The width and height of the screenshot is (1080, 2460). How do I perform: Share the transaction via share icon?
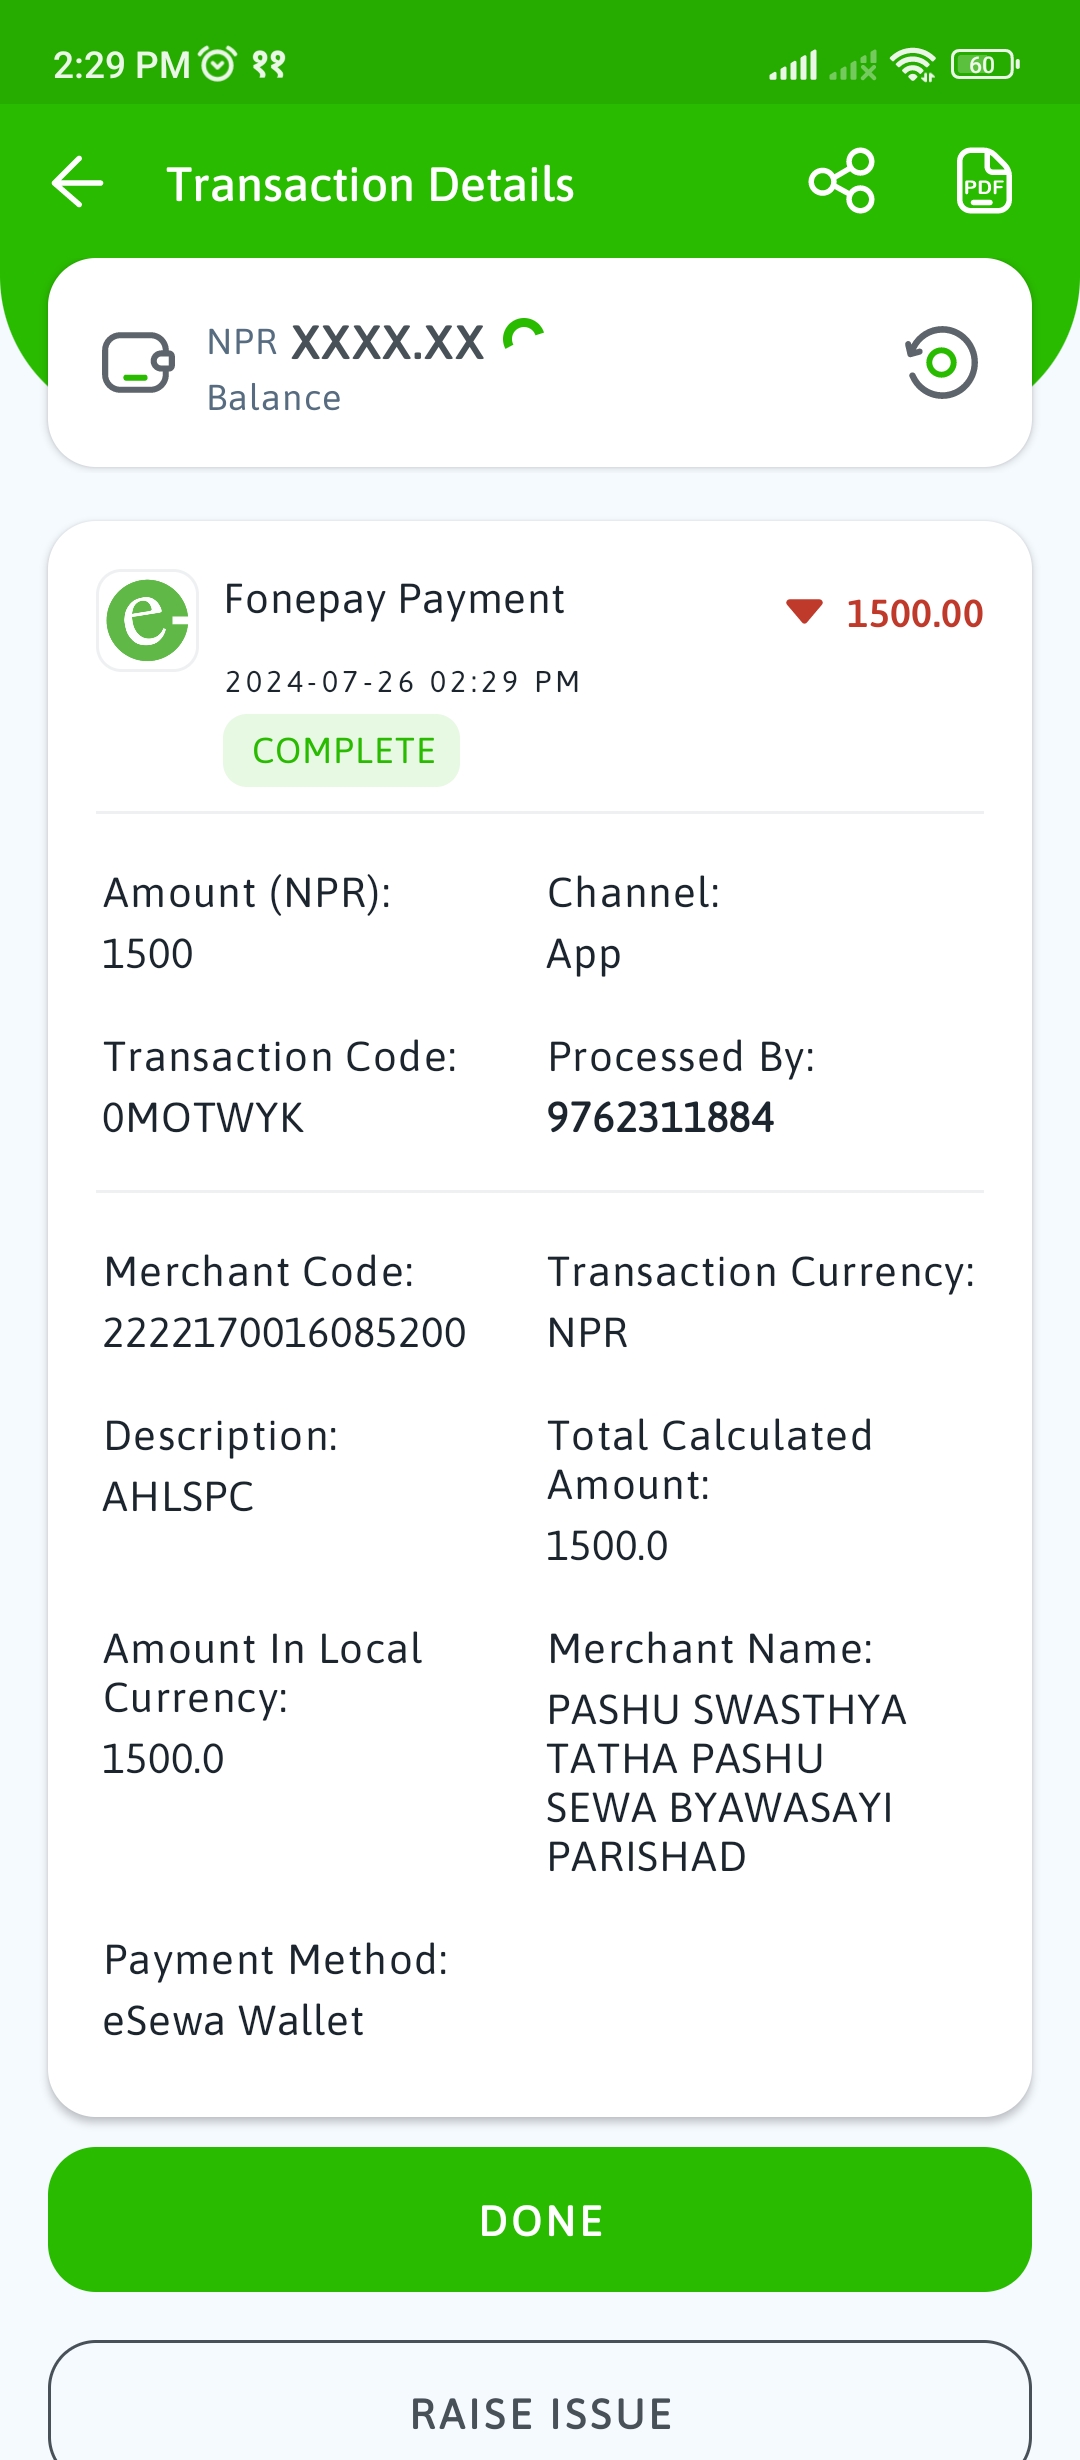842,181
